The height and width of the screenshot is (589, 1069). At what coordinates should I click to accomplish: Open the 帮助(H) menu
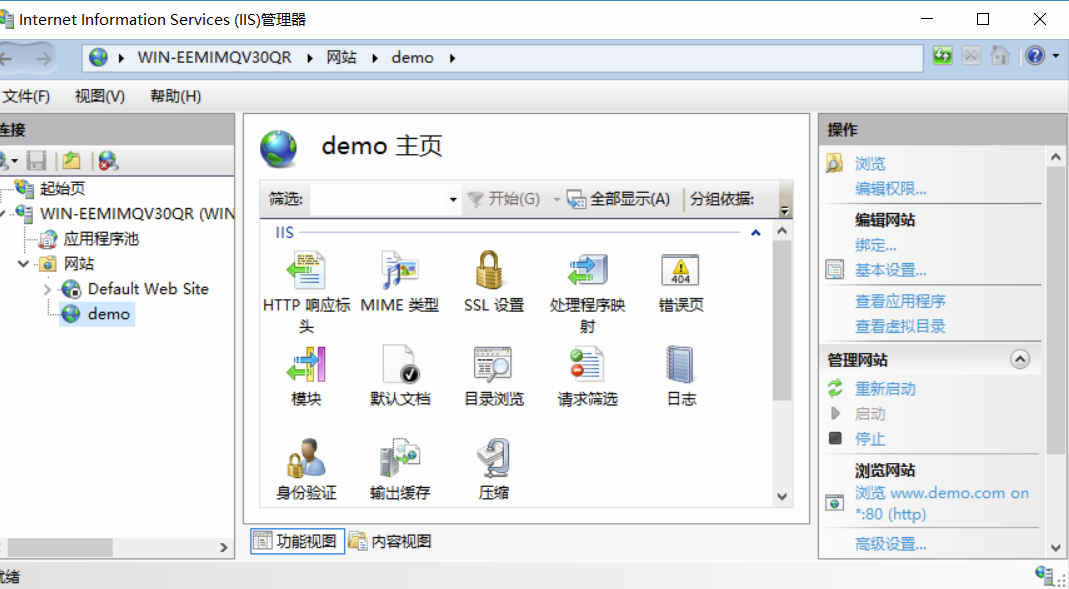click(175, 96)
